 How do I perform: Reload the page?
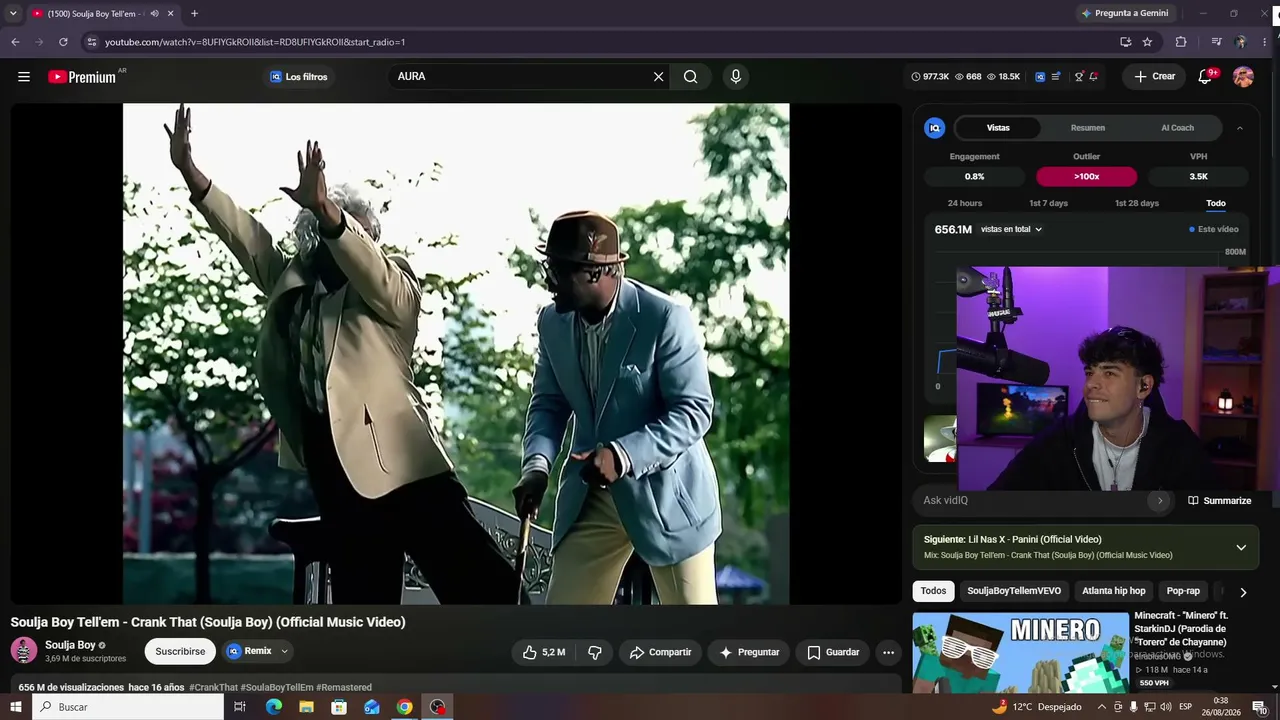(x=63, y=42)
